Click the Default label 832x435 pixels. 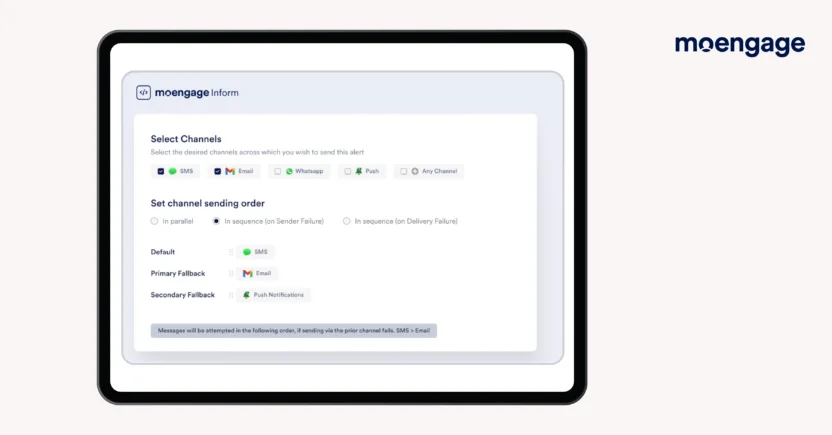pos(162,252)
